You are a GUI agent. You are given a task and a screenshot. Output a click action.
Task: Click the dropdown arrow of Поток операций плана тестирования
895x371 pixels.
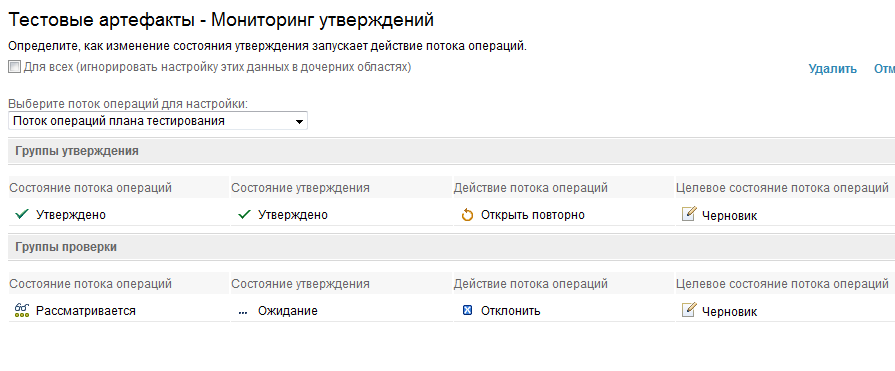(x=299, y=122)
